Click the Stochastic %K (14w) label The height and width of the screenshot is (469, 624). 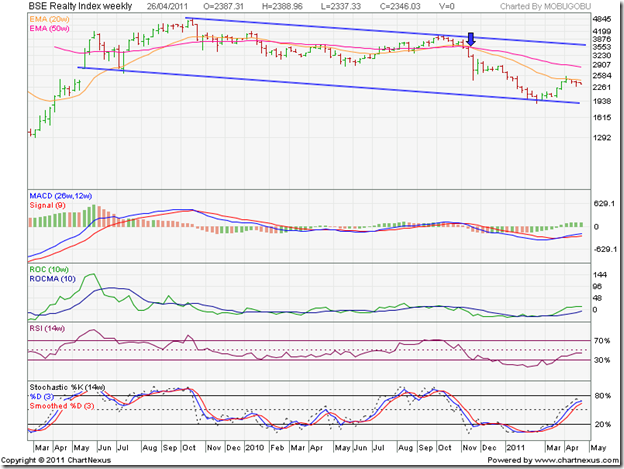67,387
